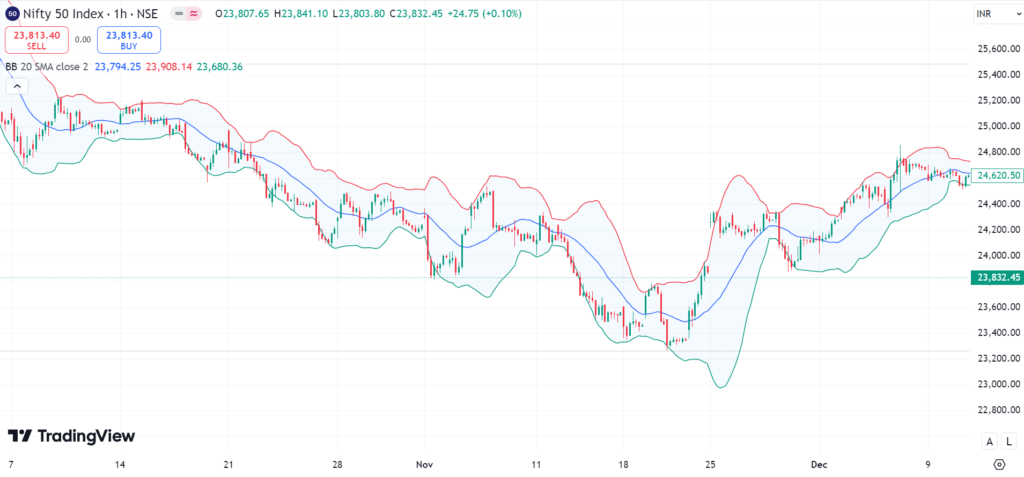The width and height of the screenshot is (1024, 477).
Task: Click the Dec label on time axis
Action: point(818,465)
